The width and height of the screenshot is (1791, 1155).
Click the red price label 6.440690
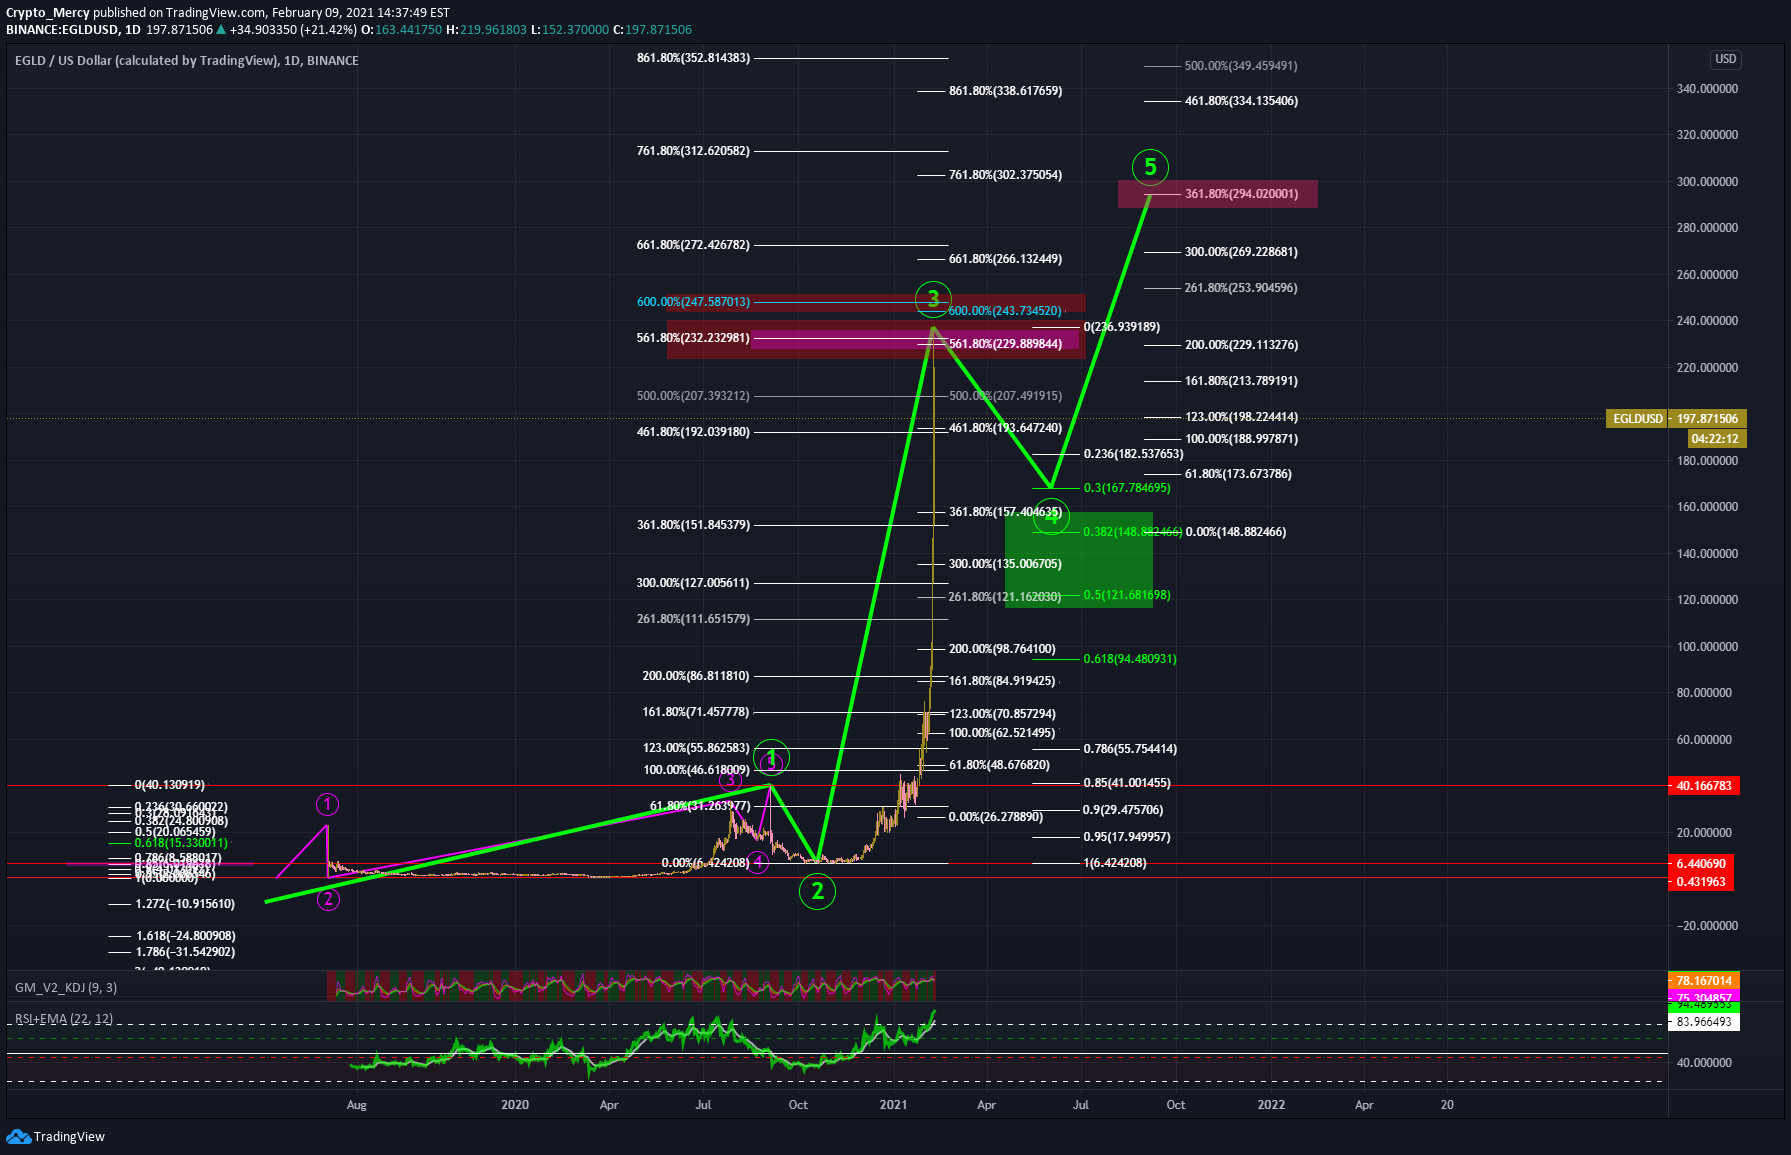[1701, 863]
